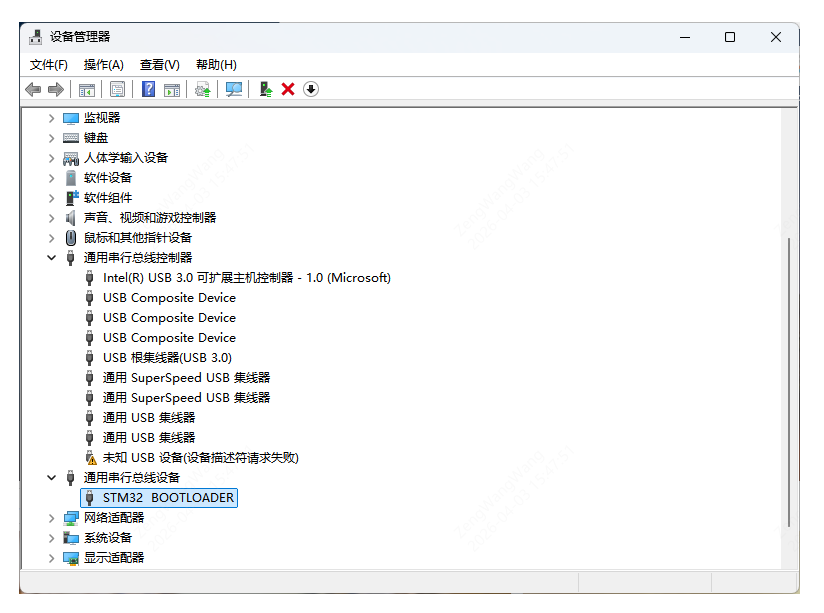Select the STM32 BOOTLOADER device

point(158,497)
